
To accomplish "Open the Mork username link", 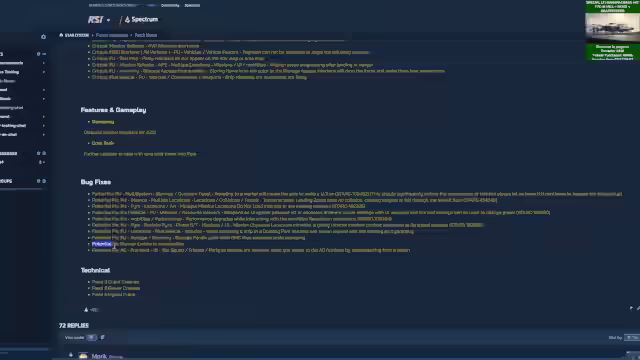I will pos(99,356).
